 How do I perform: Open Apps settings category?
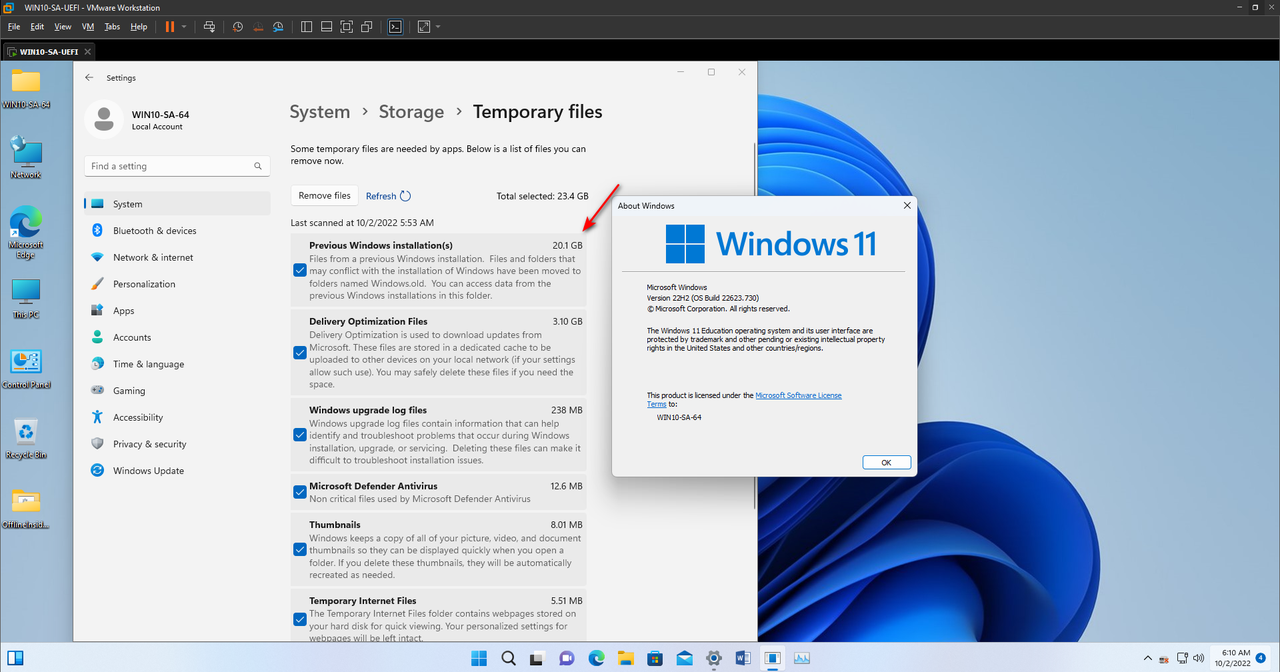click(x=177, y=311)
